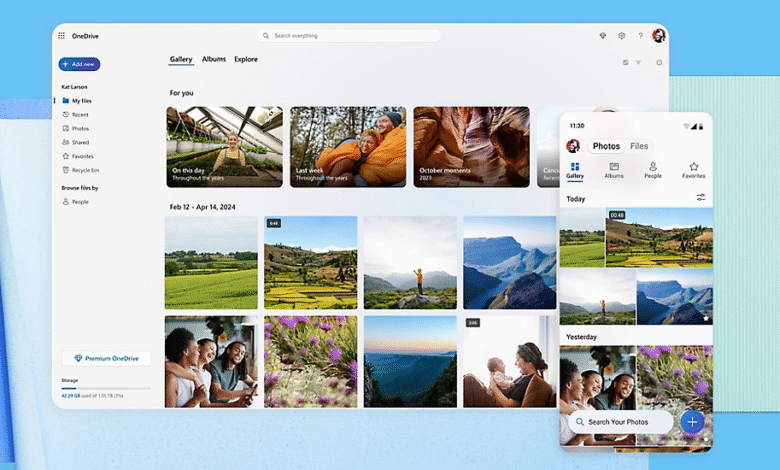Click the premium diamond icon in header
Viewport: 780px width, 470px height.
pyautogui.click(x=603, y=36)
